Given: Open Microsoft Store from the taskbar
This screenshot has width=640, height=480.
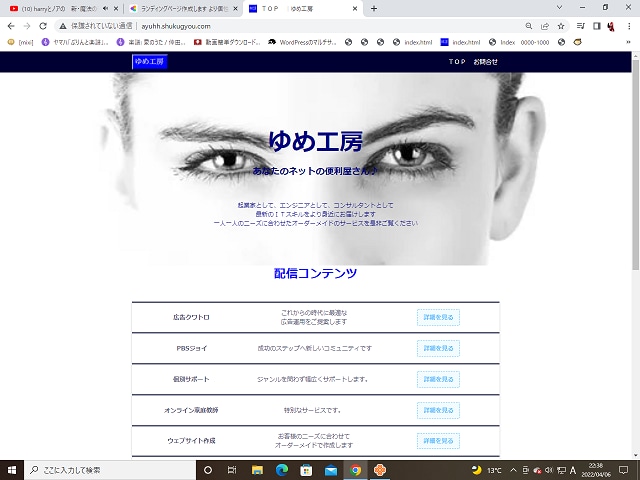Looking at the screenshot, I should click(x=306, y=470).
